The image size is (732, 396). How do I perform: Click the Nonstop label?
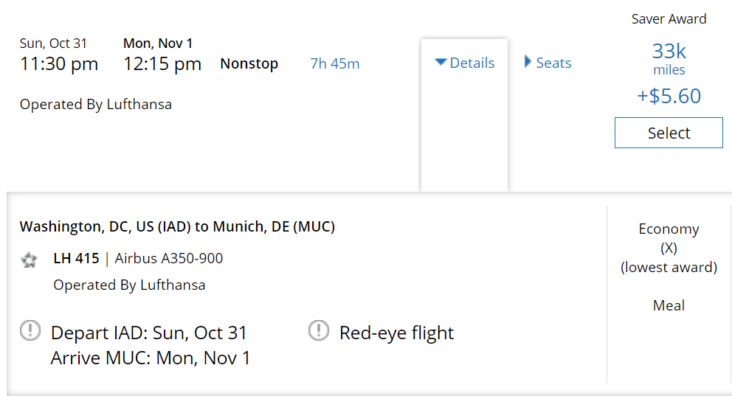(249, 64)
